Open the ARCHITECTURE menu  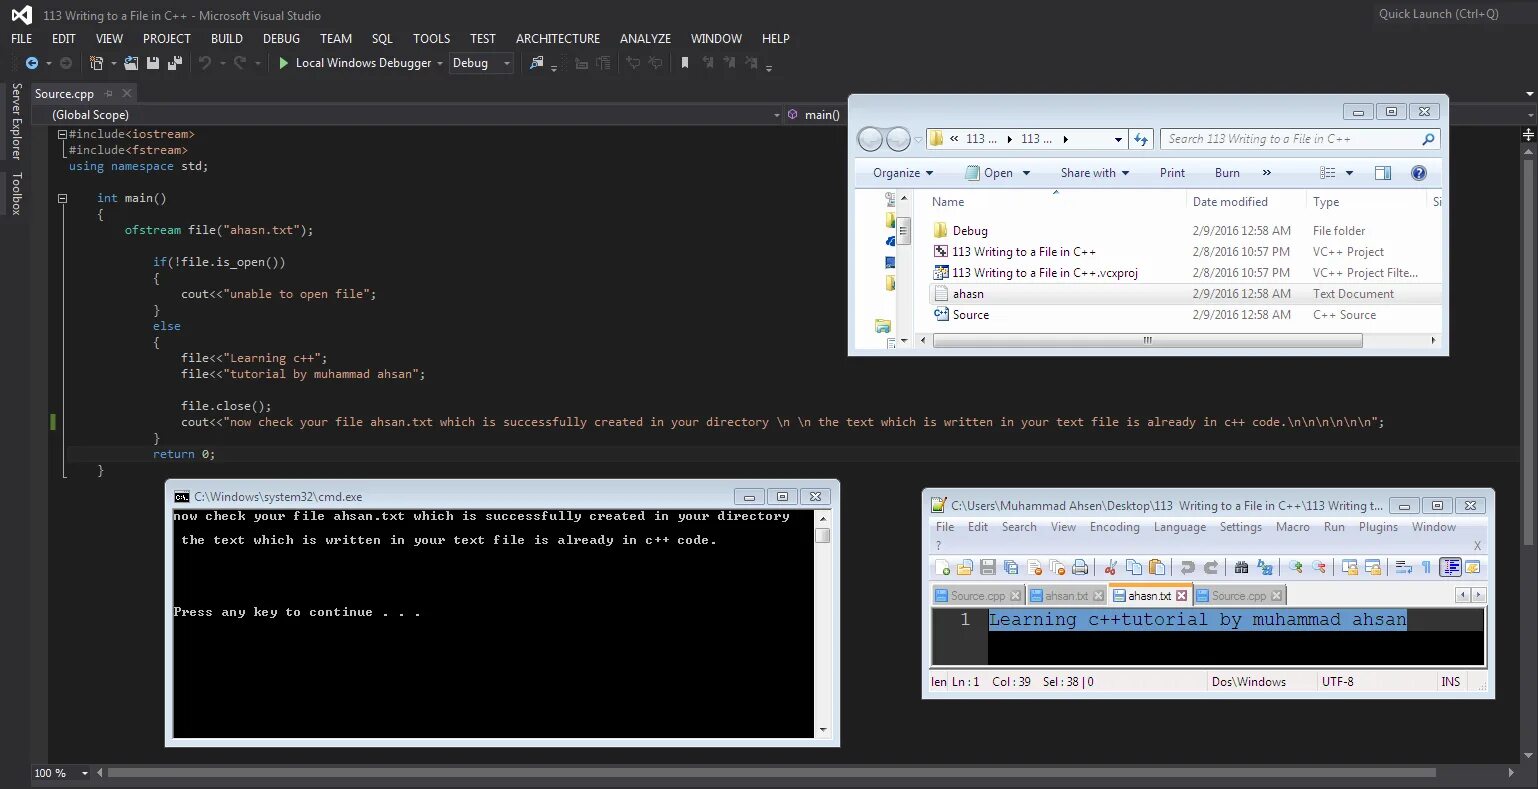[558, 39]
